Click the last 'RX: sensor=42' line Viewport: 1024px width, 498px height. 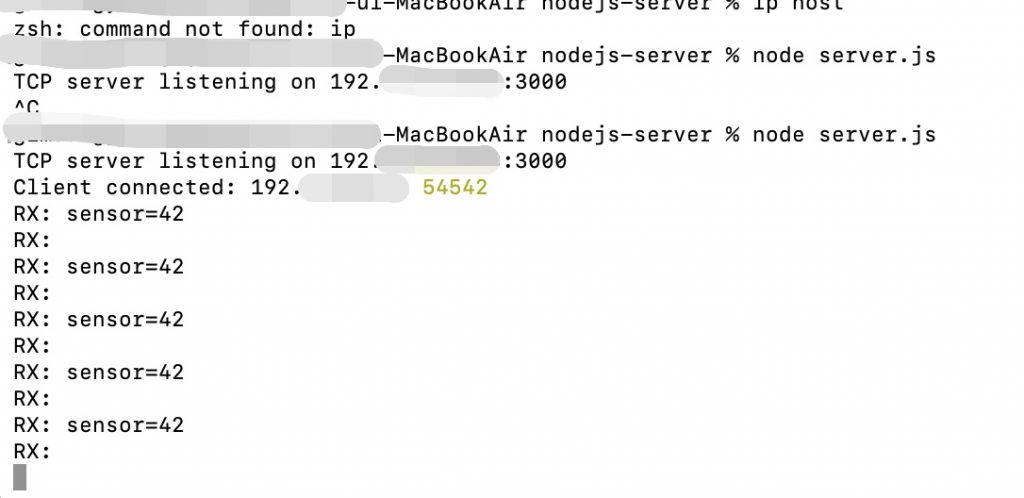pyautogui.click(x=99, y=426)
